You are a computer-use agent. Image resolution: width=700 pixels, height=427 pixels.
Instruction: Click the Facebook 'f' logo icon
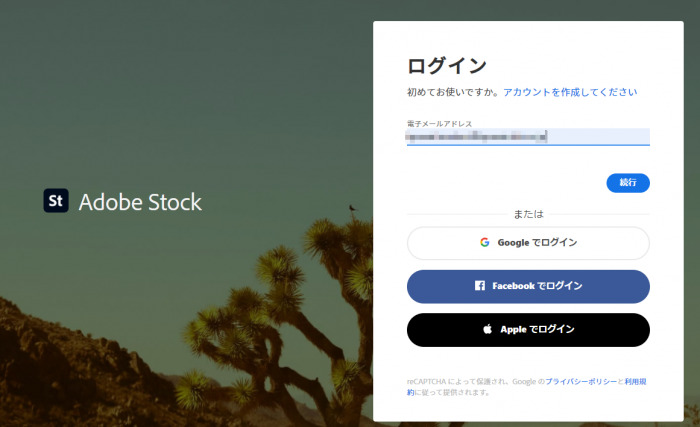pos(480,286)
